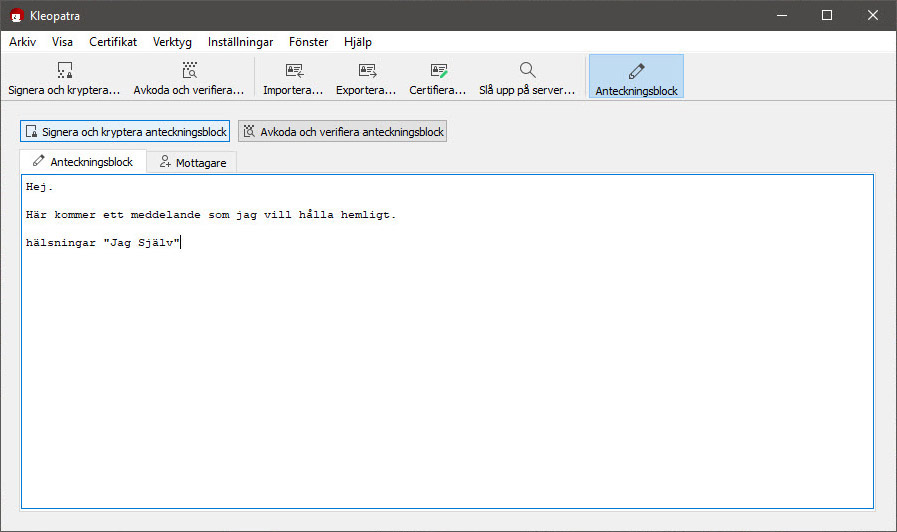Viewport: 897px width, 532px height.
Task: Click inside the notepad message text area
Action: (446, 360)
